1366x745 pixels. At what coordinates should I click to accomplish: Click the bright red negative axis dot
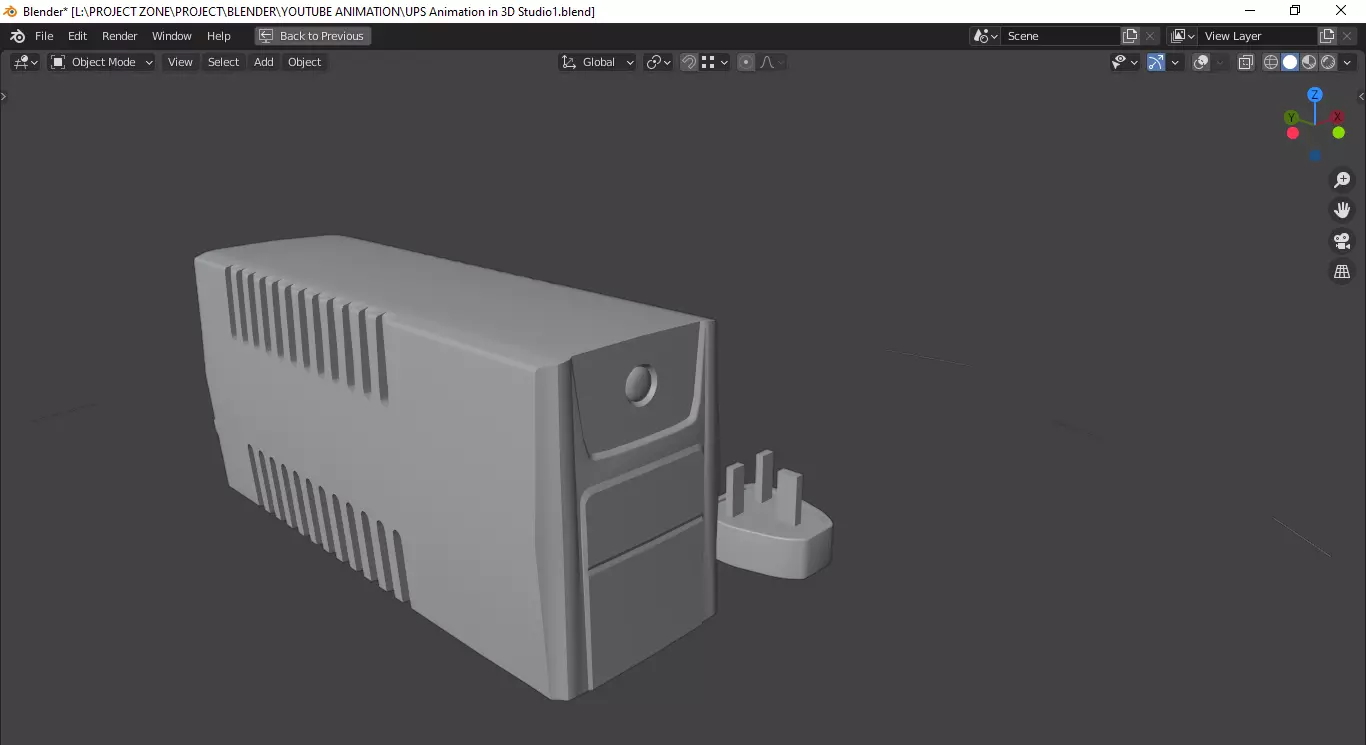click(x=1293, y=133)
